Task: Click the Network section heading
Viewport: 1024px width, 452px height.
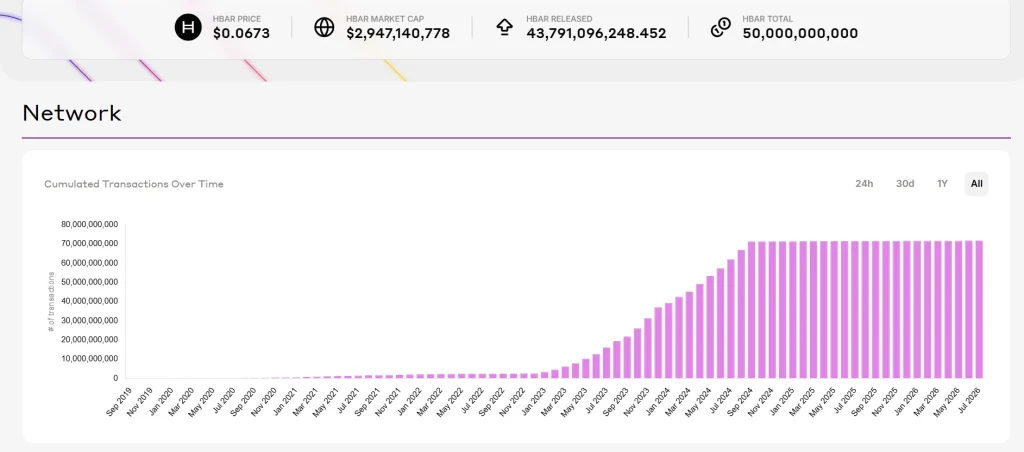Action: [72, 113]
